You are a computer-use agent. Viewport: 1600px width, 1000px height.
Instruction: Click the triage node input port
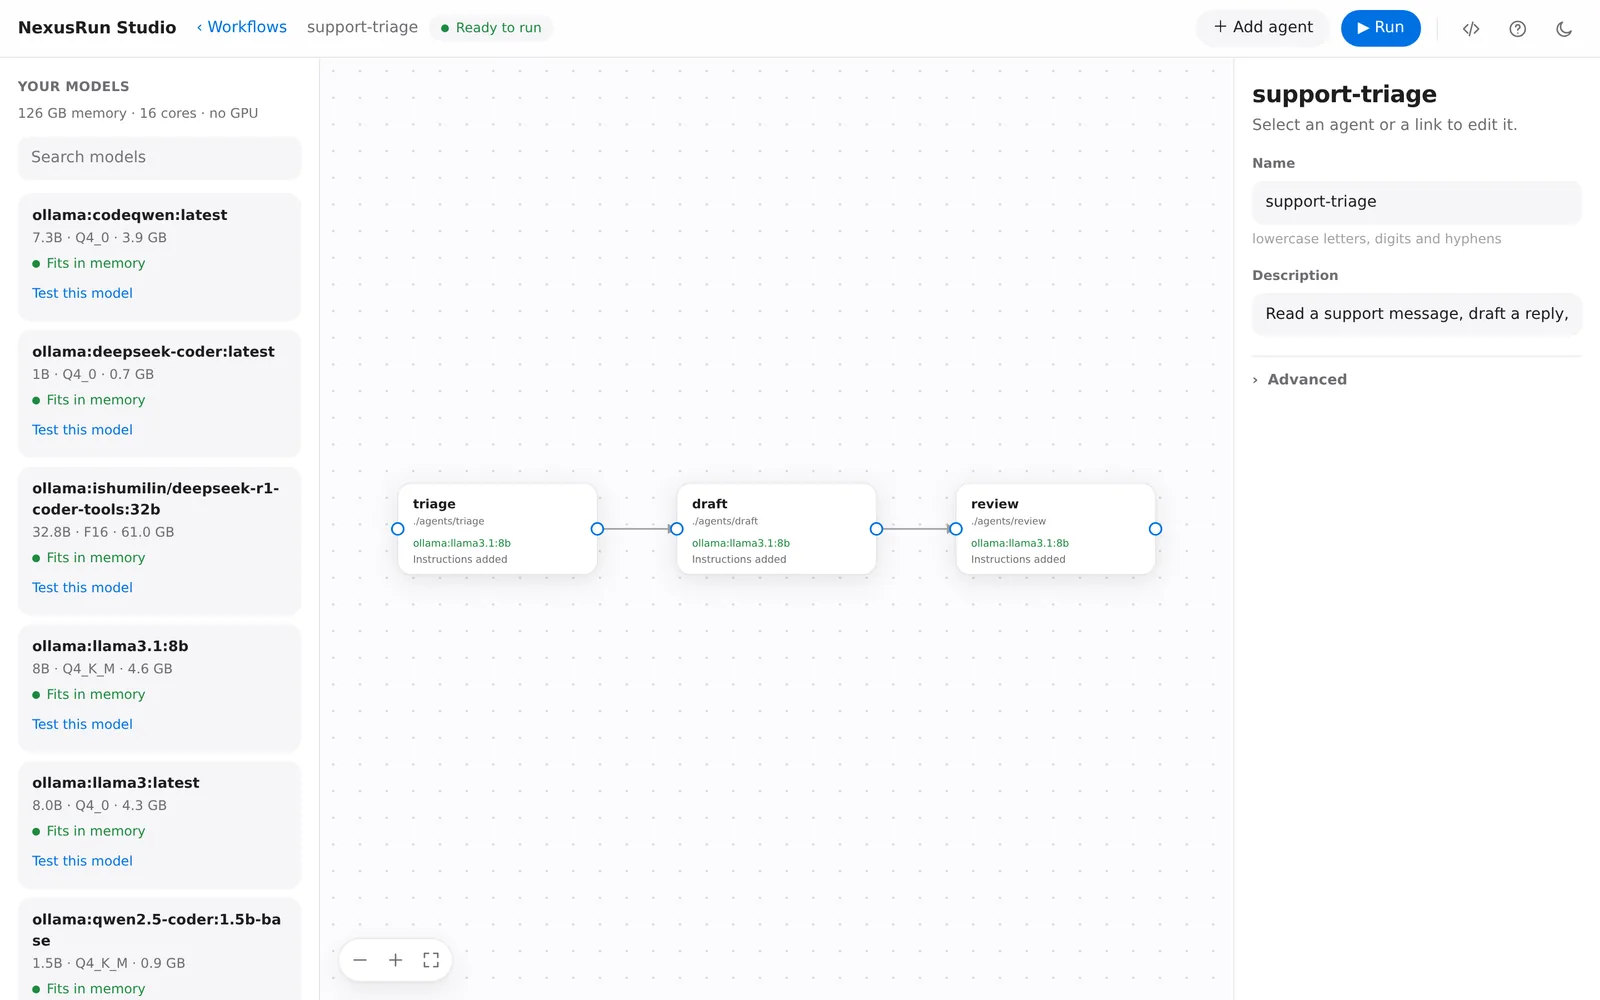(x=398, y=529)
